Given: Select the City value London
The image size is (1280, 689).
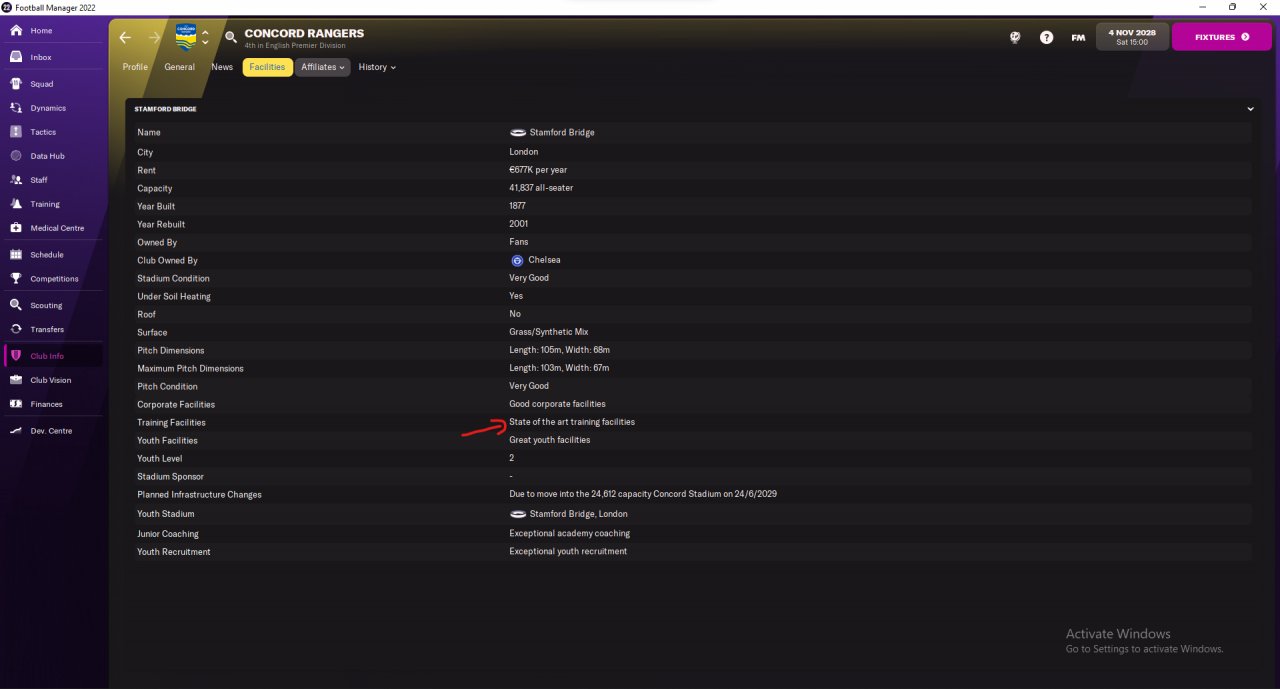Looking at the screenshot, I should (x=523, y=152).
